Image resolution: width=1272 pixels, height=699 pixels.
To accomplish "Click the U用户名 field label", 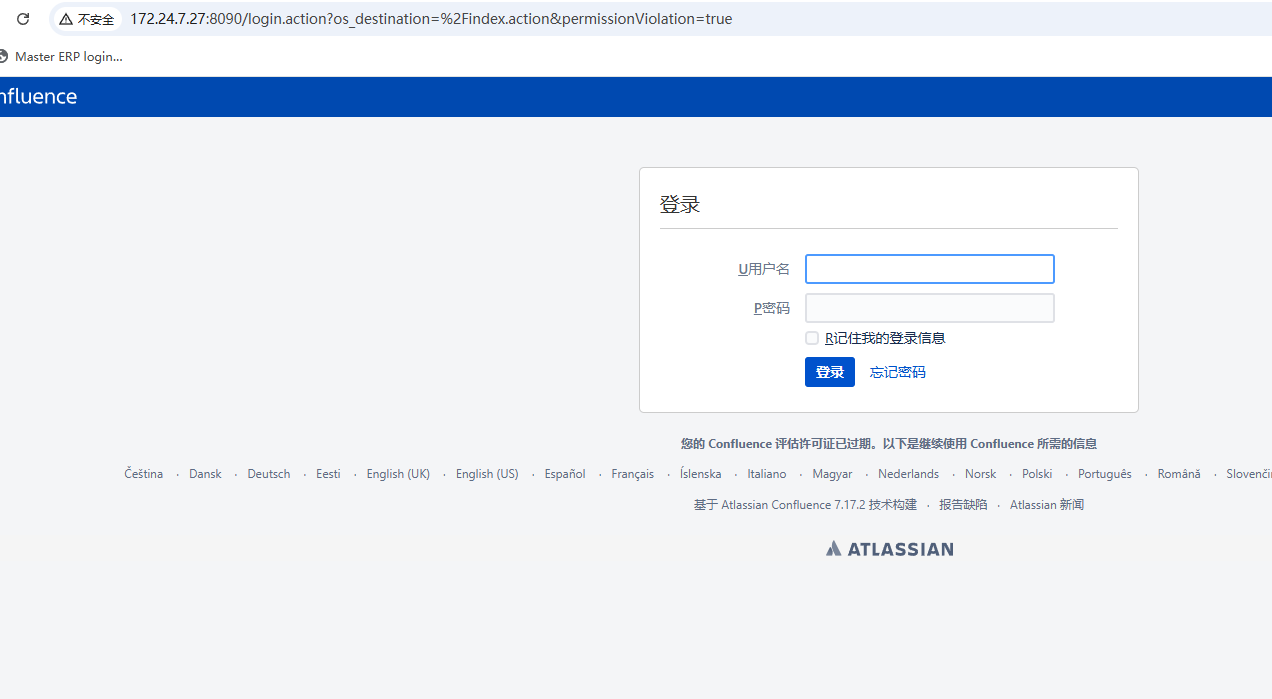I will 764,269.
